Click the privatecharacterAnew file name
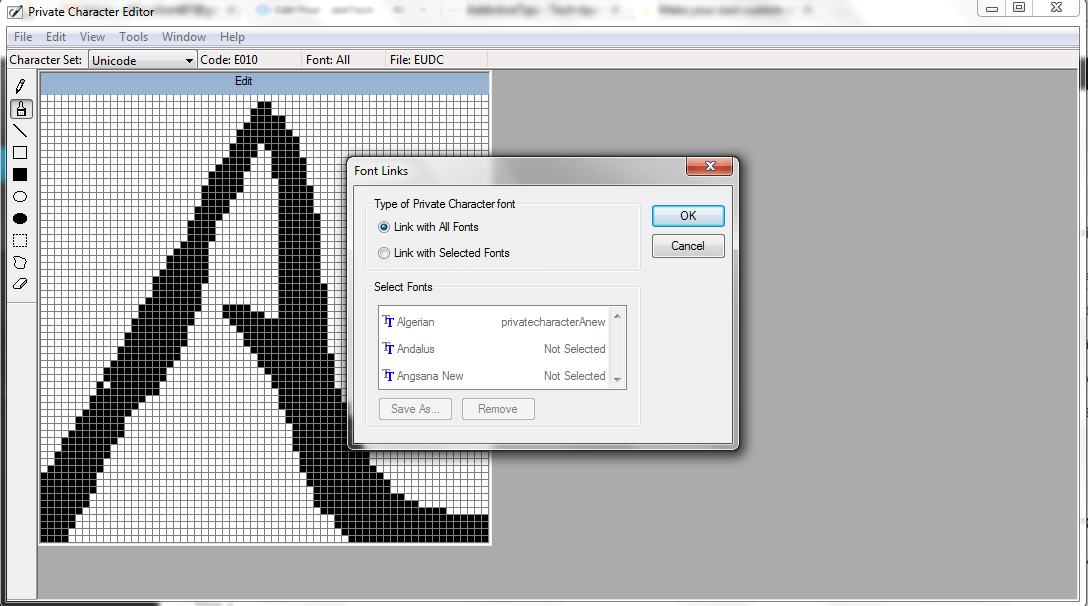1088x606 pixels. point(553,322)
